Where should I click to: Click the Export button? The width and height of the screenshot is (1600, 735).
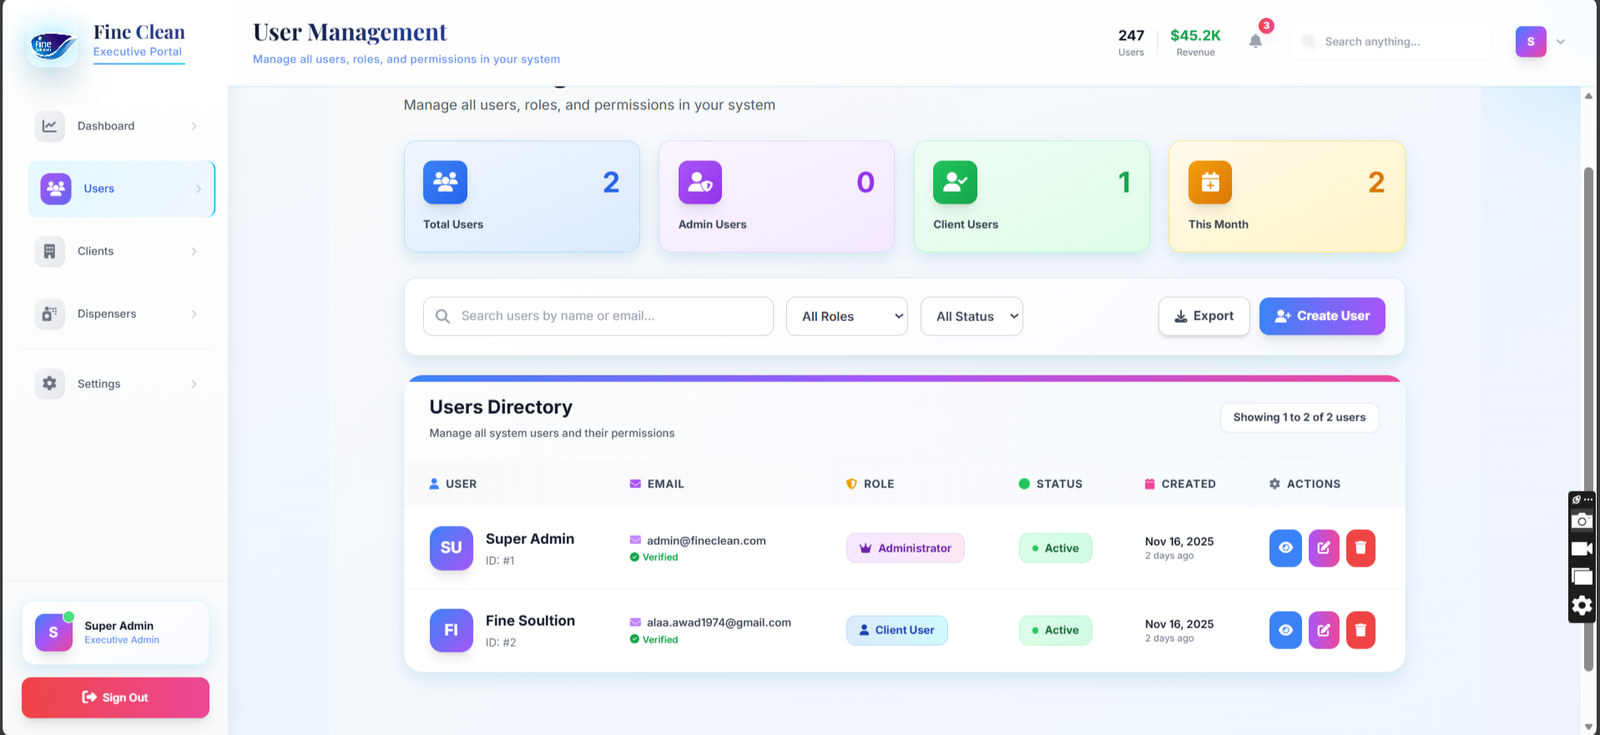tap(1203, 316)
